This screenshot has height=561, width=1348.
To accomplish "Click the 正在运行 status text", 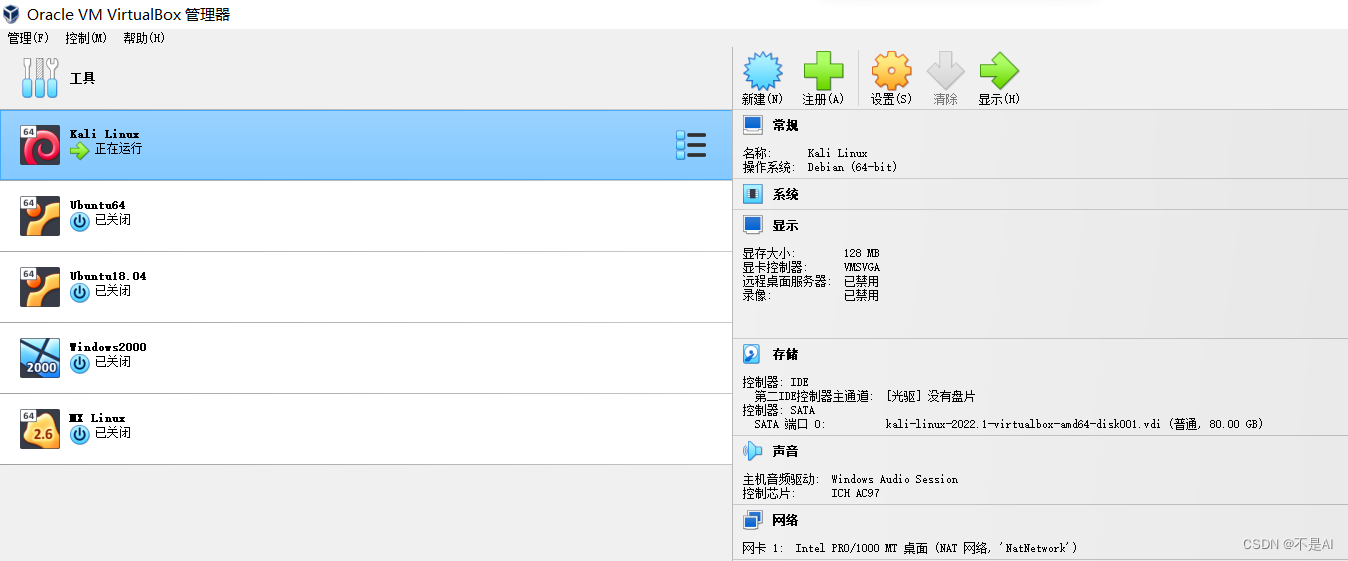I will (x=119, y=149).
